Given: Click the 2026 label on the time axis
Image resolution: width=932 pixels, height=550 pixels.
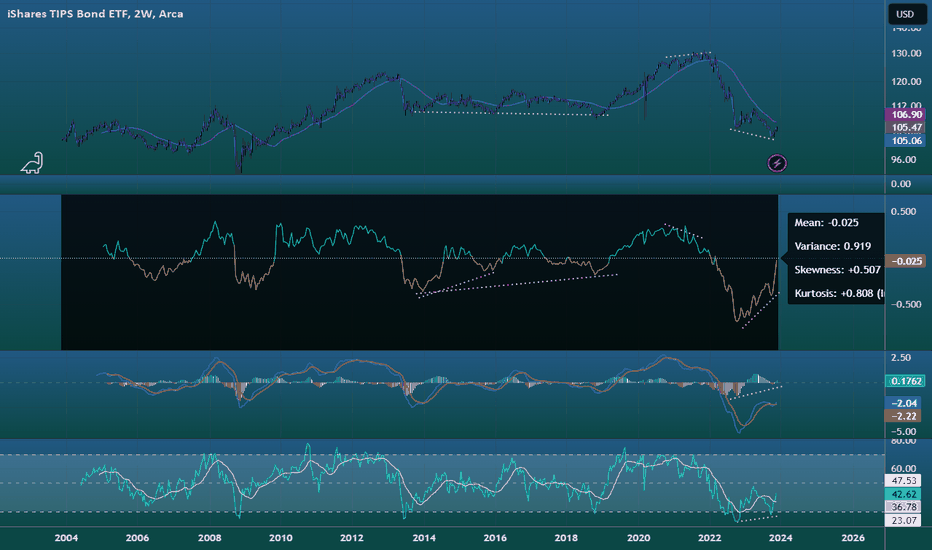Looking at the screenshot, I should pyautogui.click(x=853, y=538).
